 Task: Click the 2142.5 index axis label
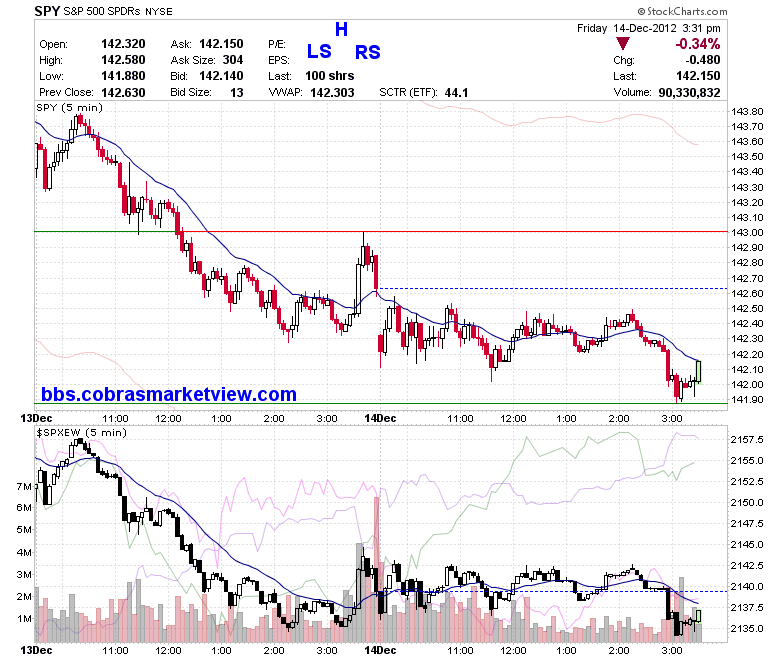(x=747, y=565)
